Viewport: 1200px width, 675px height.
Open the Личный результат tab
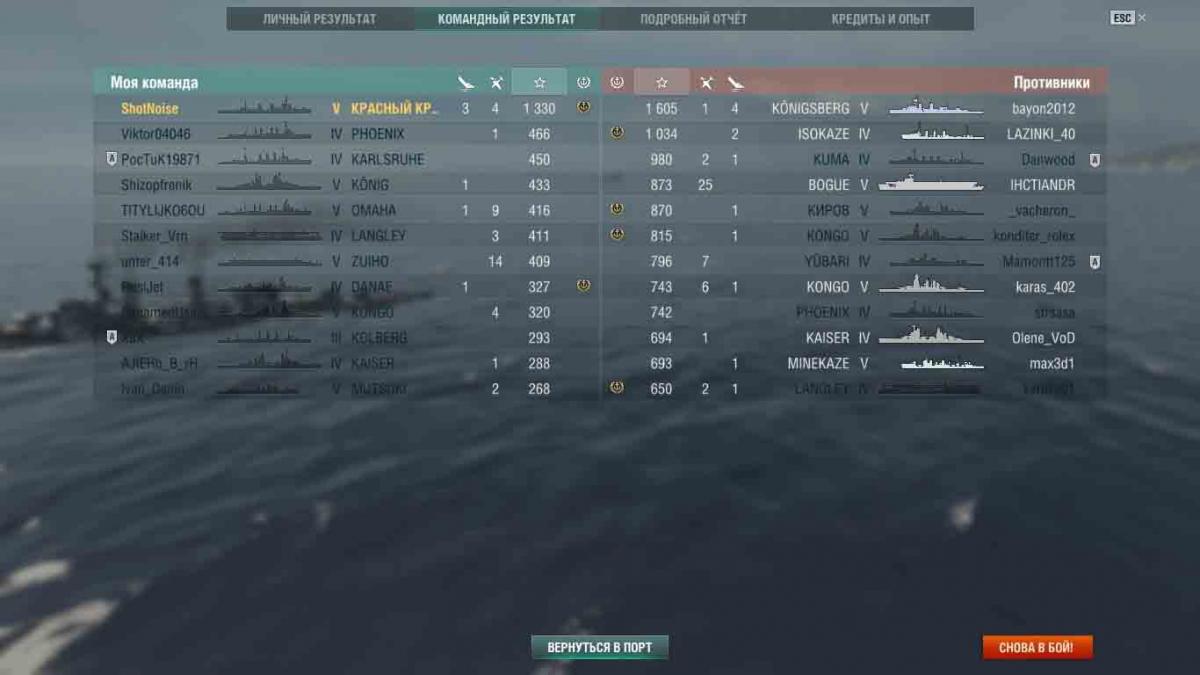pos(320,19)
